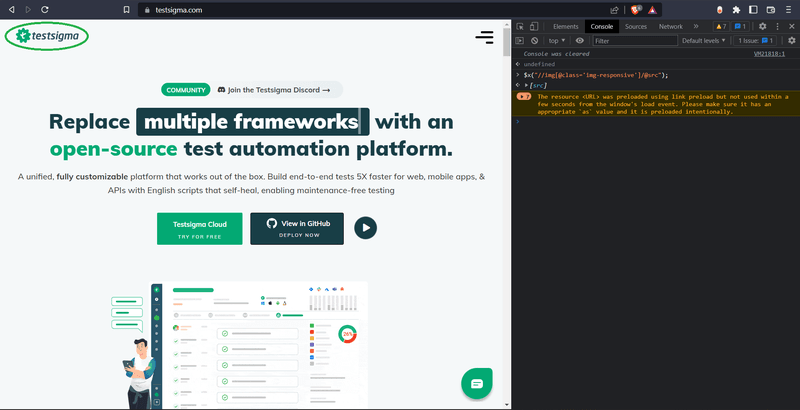Open DevTools customize three-dot menu
Screen dimensions: 800x410
[778, 27]
